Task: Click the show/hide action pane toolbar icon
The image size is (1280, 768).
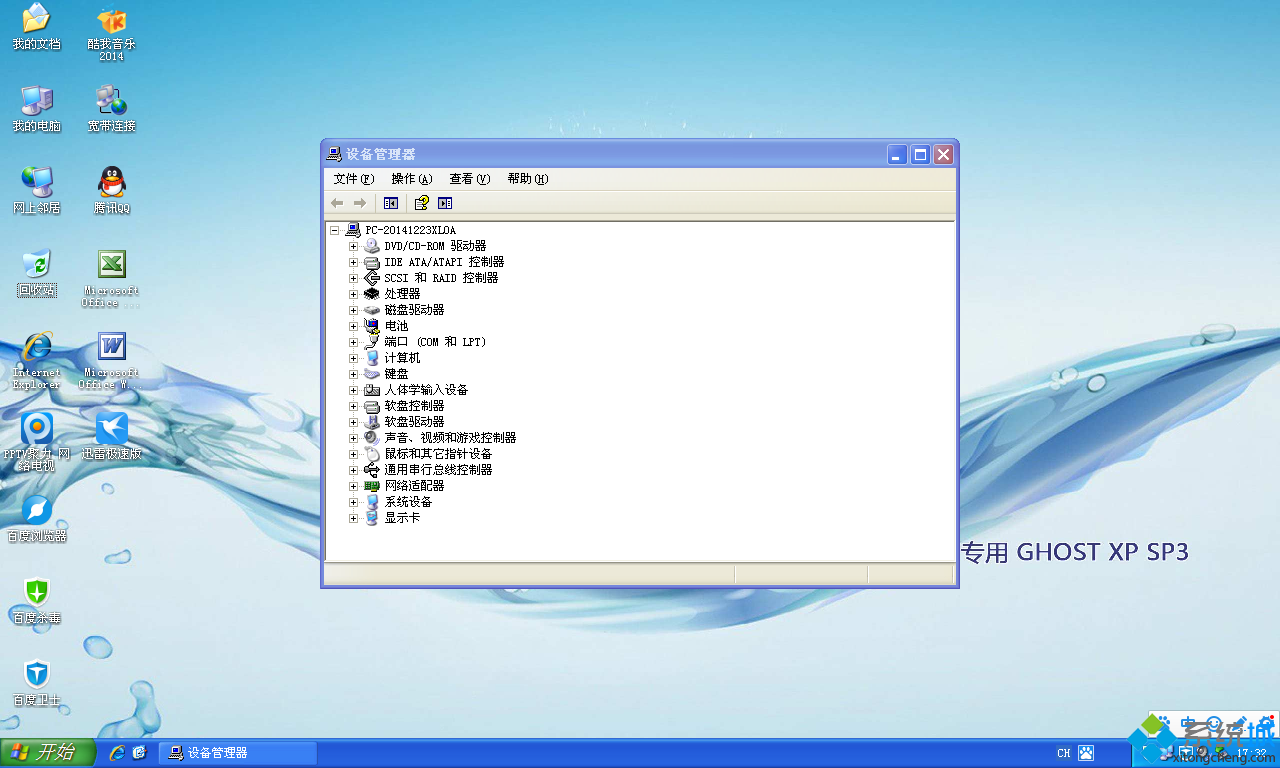Action: 445,203
